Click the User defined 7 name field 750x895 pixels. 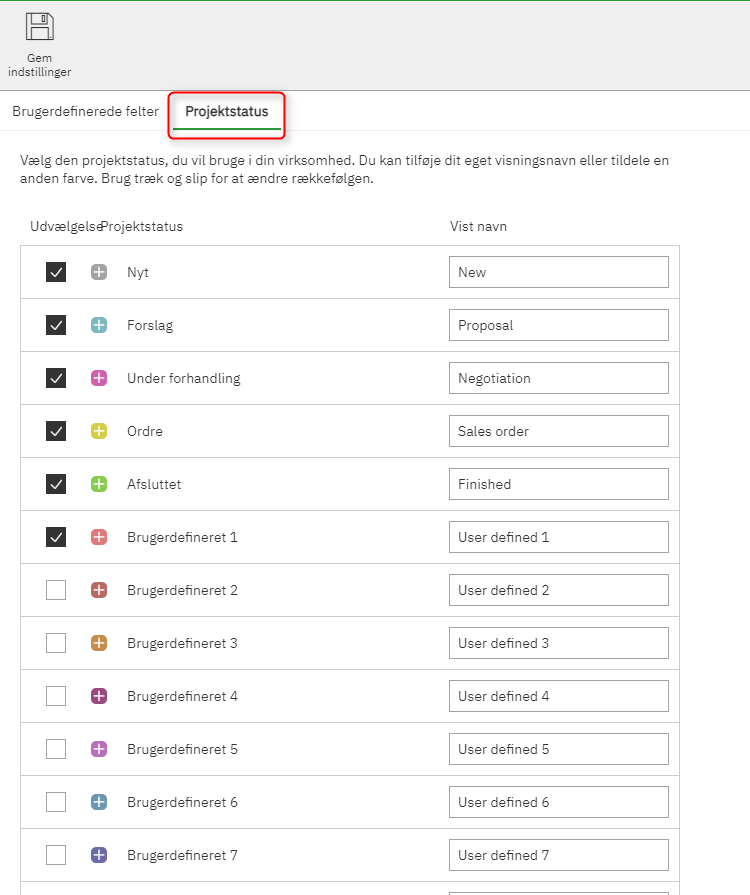pyautogui.click(x=558, y=855)
